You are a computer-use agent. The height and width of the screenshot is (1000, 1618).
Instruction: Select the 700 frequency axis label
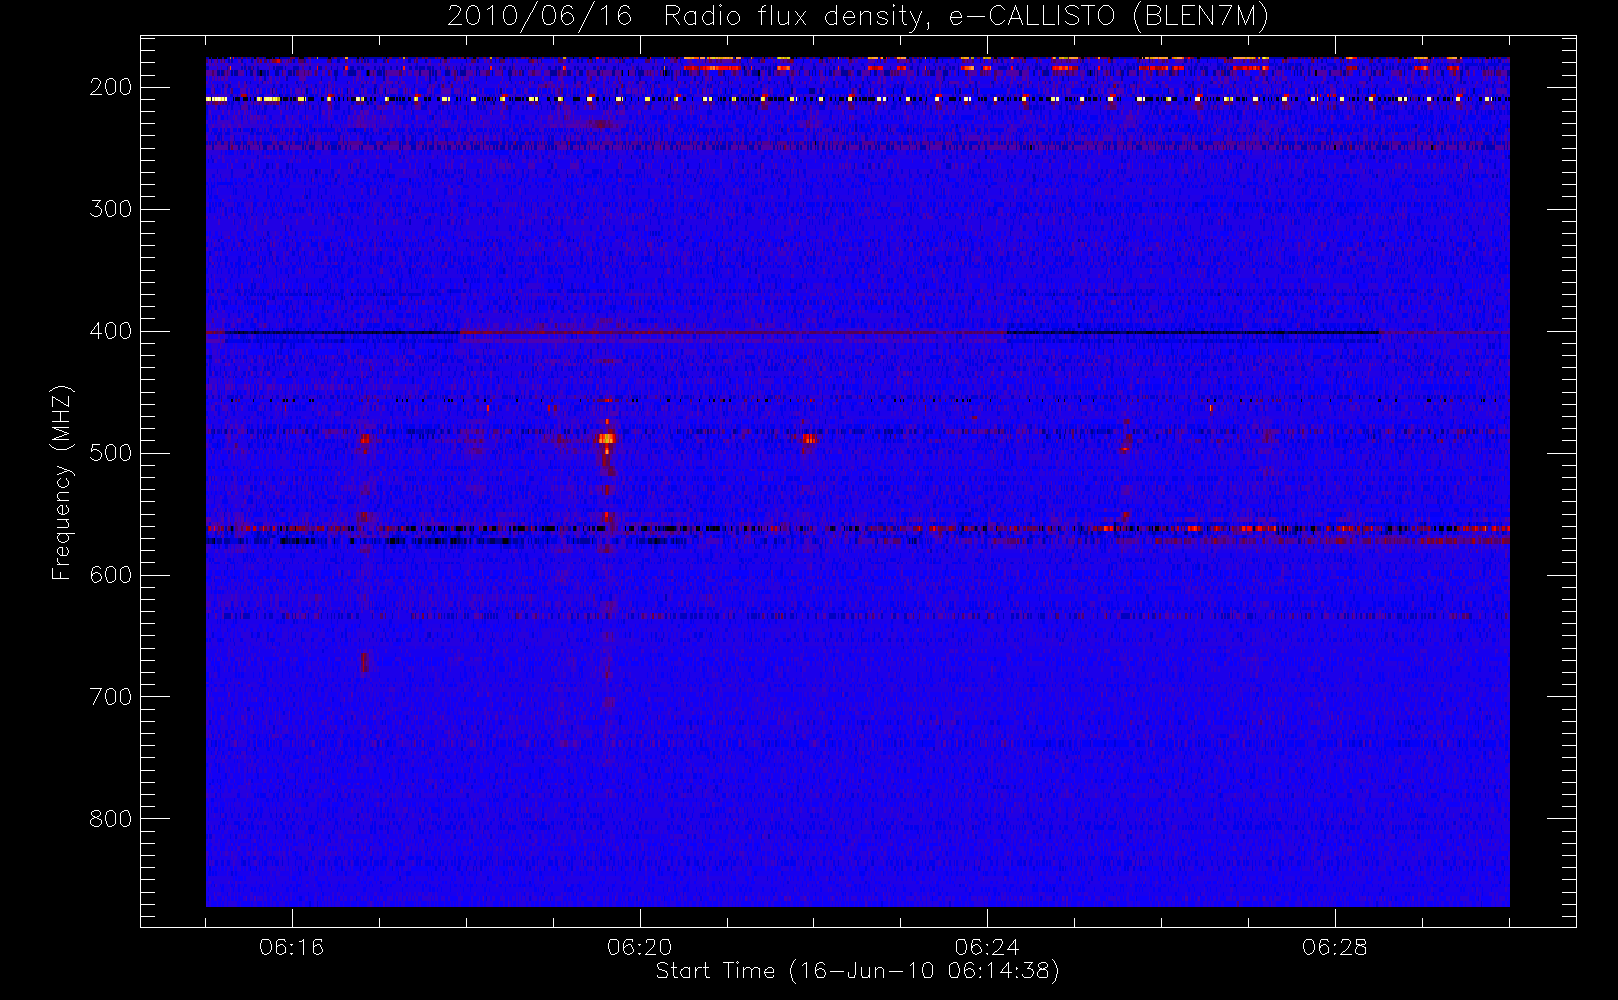coord(111,697)
